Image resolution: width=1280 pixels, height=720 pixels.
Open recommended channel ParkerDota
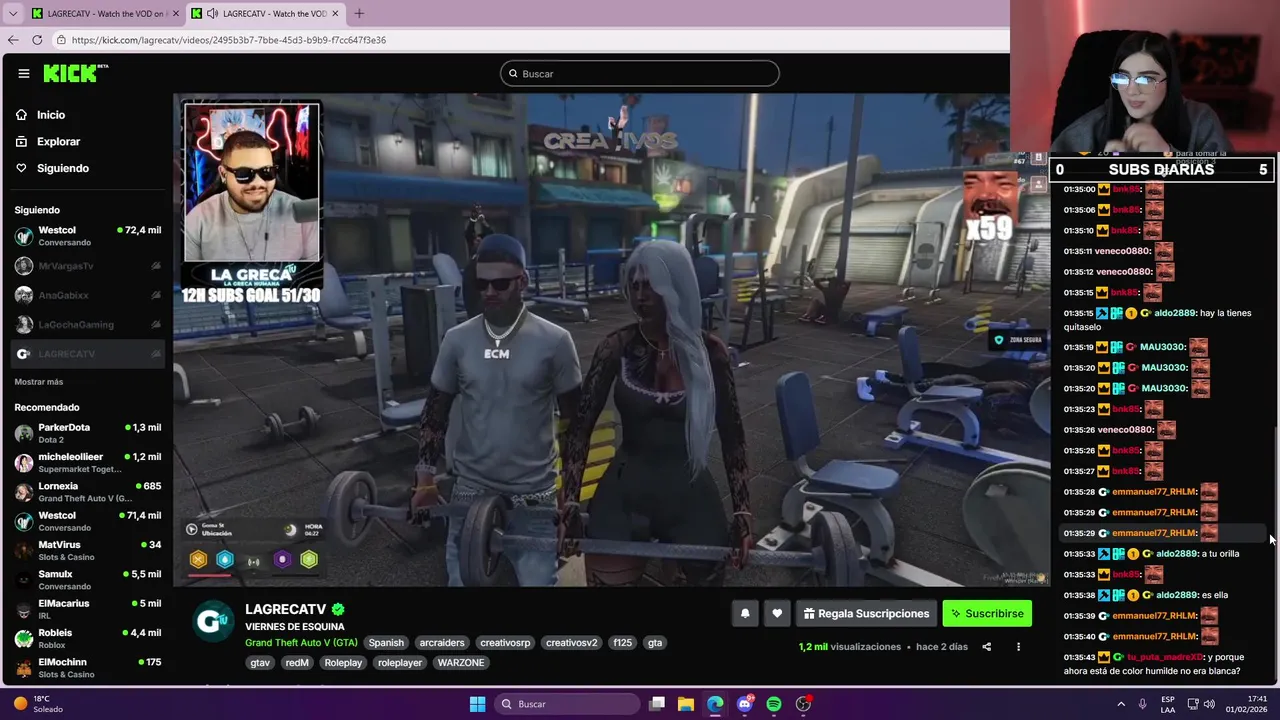88,433
